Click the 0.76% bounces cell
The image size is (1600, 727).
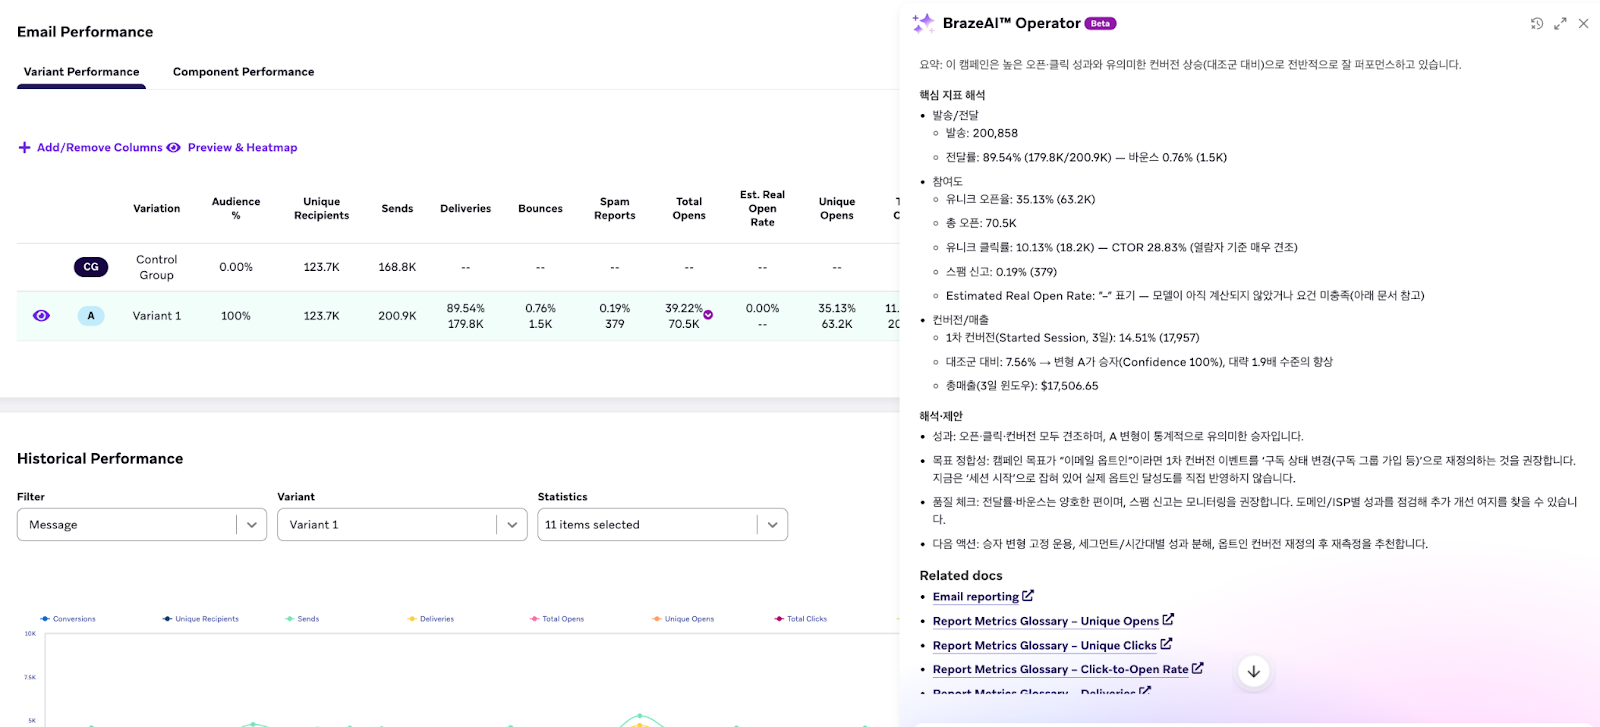tap(540, 316)
